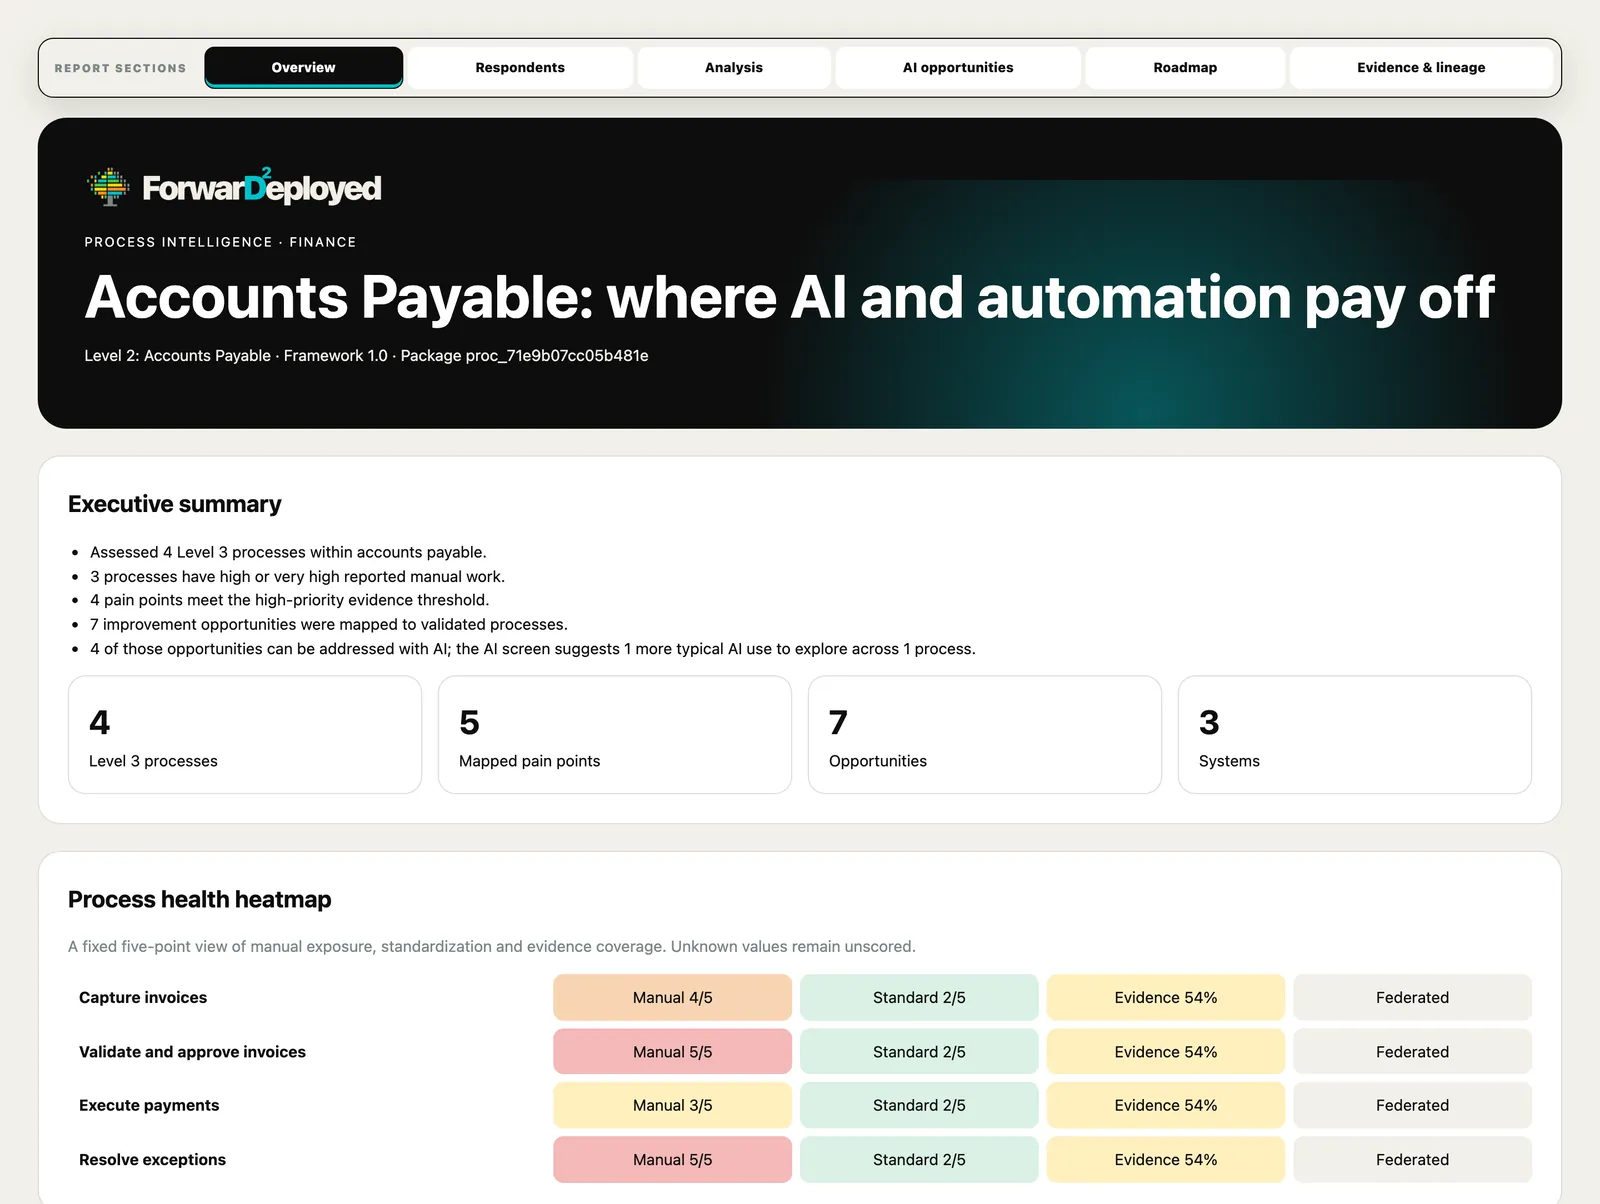Click Evidence 54% for Execute payments
The image size is (1600, 1204).
[1166, 1105]
